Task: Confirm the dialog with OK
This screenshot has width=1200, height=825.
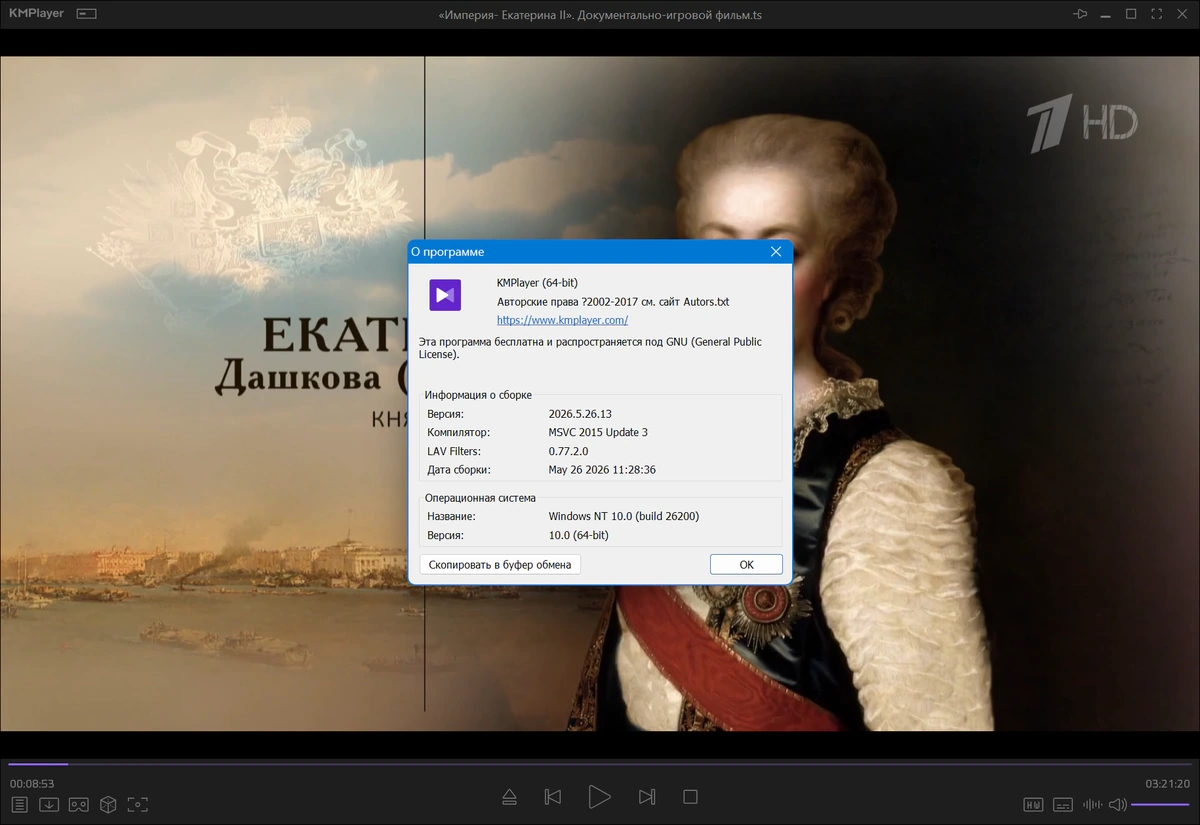Action: pos(746,565)
